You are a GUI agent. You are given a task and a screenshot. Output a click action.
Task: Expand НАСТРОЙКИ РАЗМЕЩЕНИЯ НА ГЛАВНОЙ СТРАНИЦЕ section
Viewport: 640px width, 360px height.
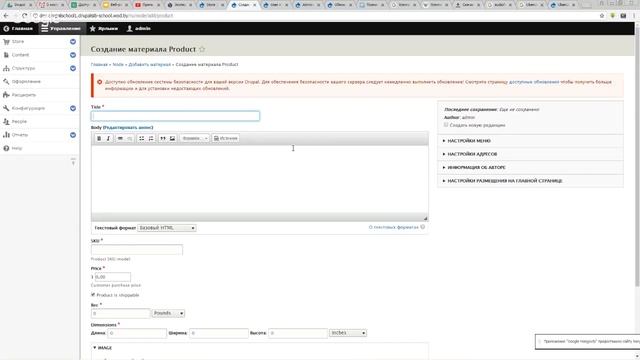click(x=504, y=181)
